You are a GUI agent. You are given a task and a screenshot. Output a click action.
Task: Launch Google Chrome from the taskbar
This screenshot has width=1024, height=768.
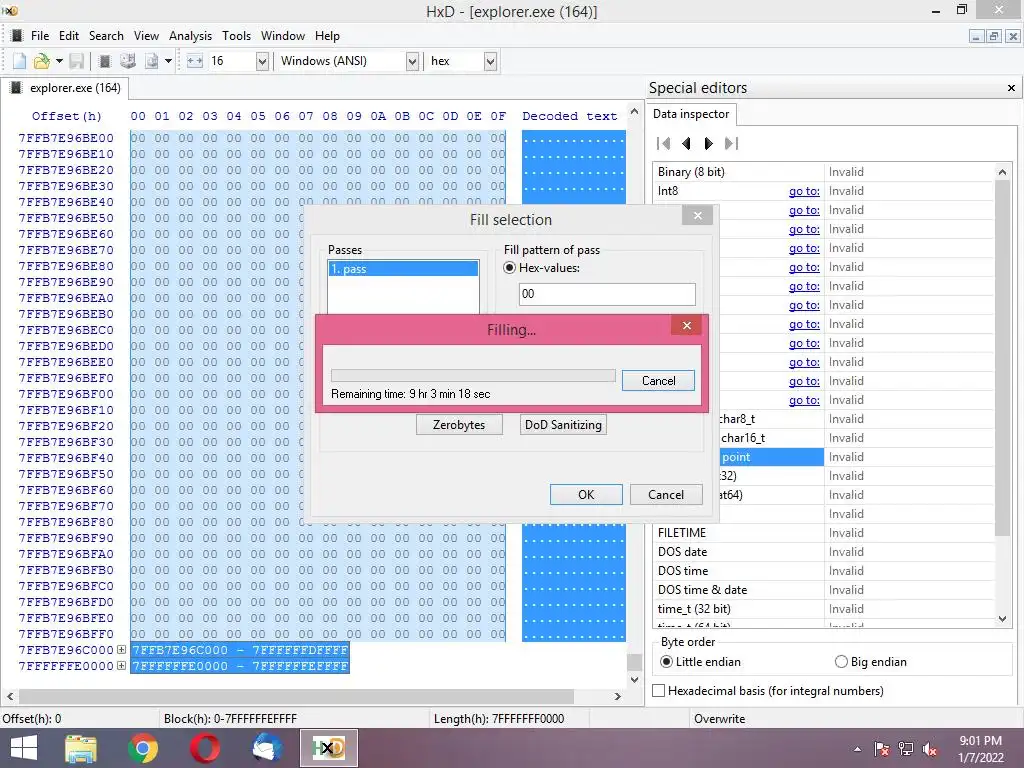tap(143, 748)
